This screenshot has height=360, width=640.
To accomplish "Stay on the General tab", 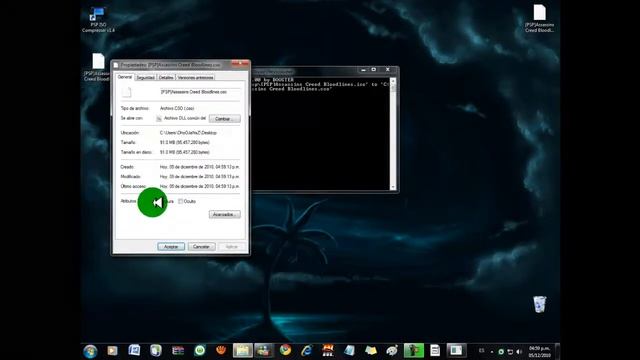I will point(125,77).
